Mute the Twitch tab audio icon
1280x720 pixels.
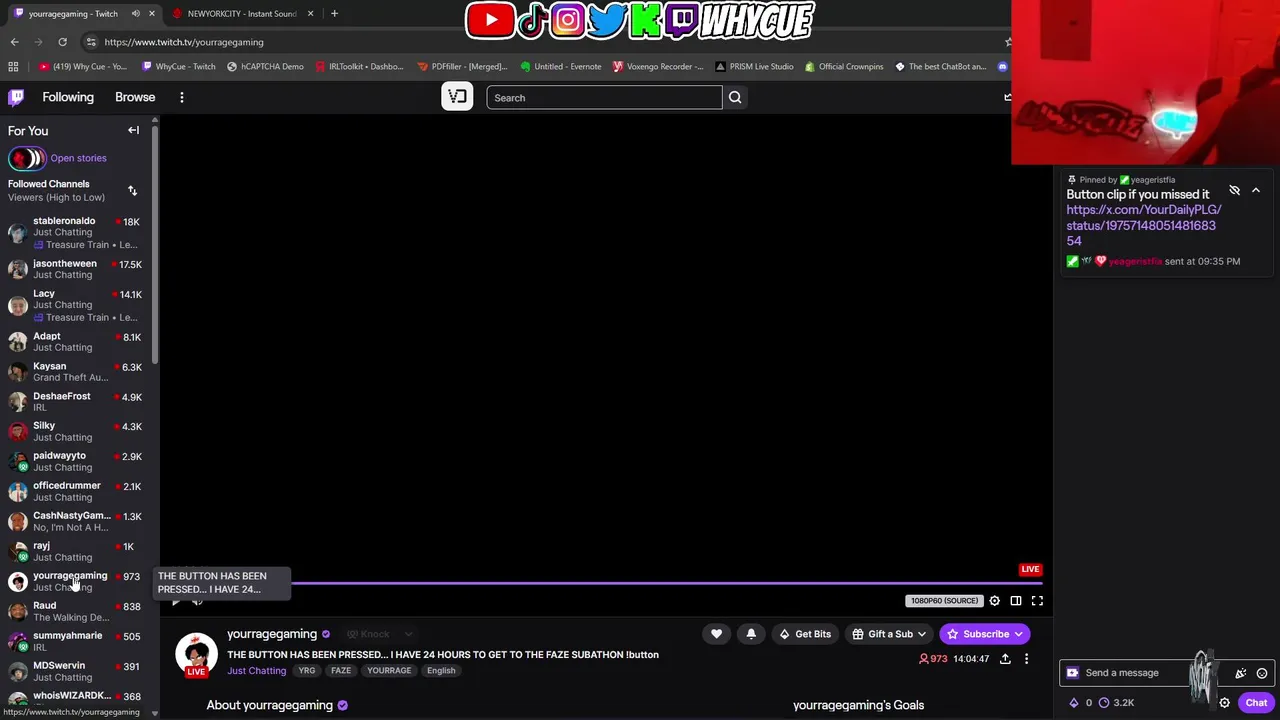tap(135, 13)
